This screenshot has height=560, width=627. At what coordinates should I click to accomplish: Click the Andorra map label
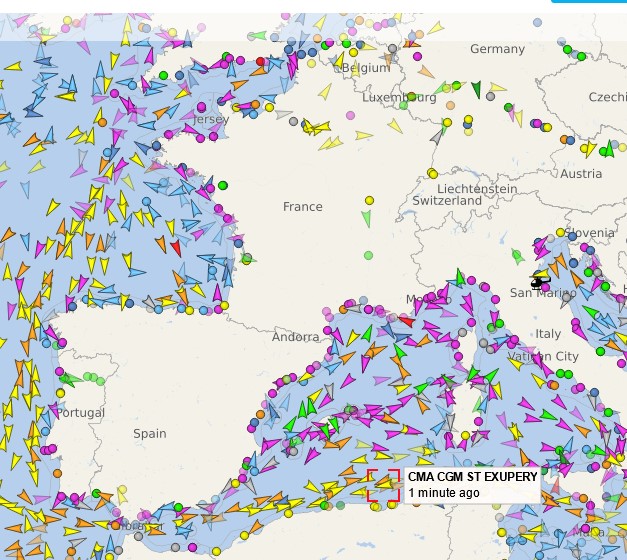click(x=296, y=337)
